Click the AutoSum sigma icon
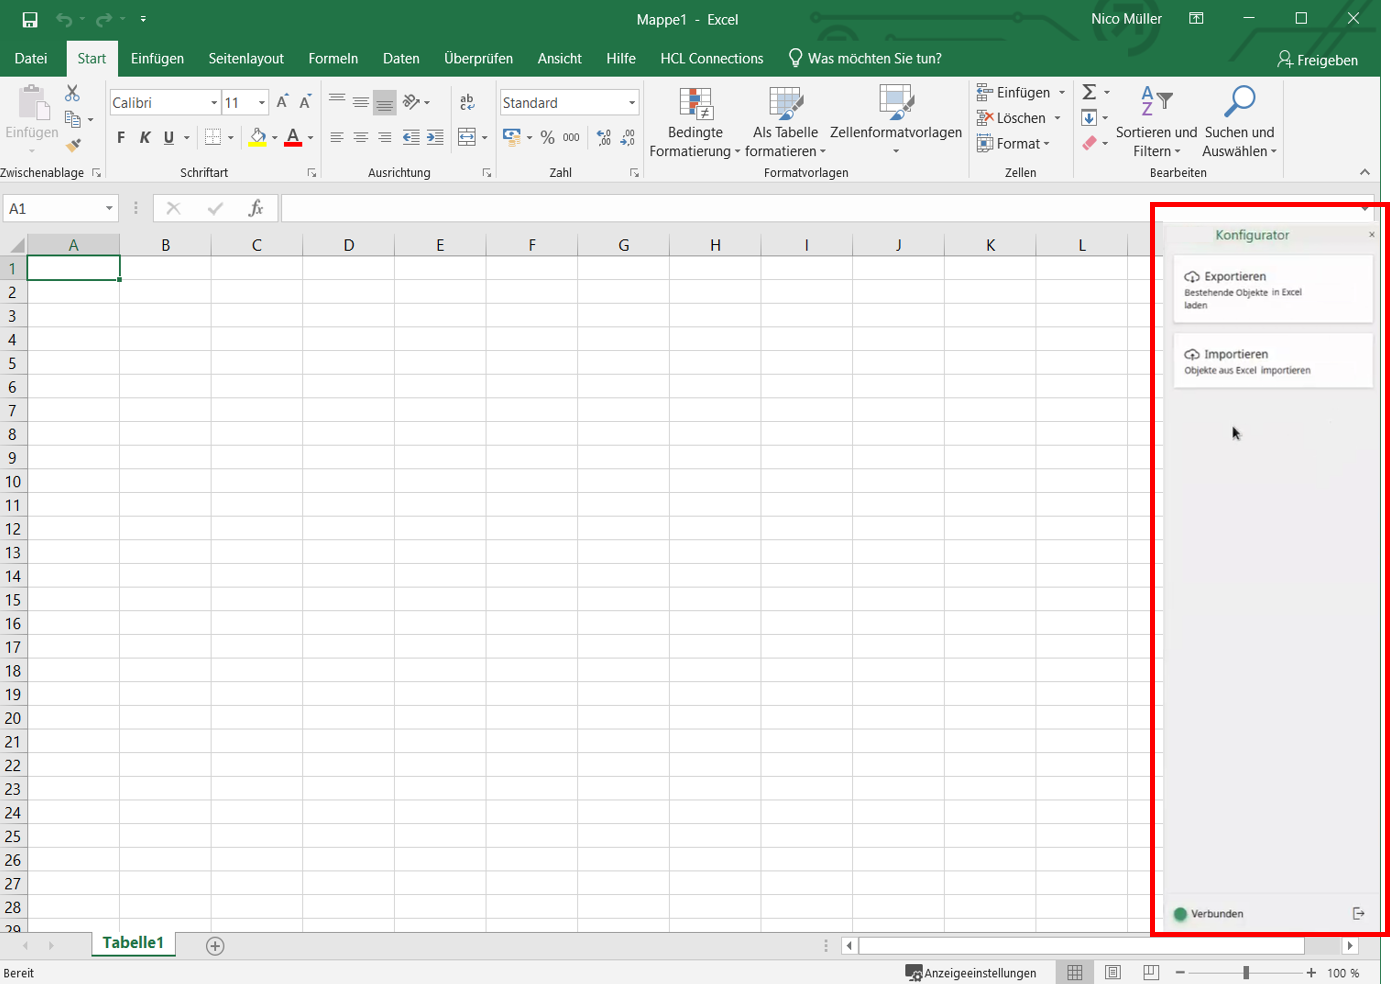The width and height of the screenshot is (1392, 988). [1090, 92]
